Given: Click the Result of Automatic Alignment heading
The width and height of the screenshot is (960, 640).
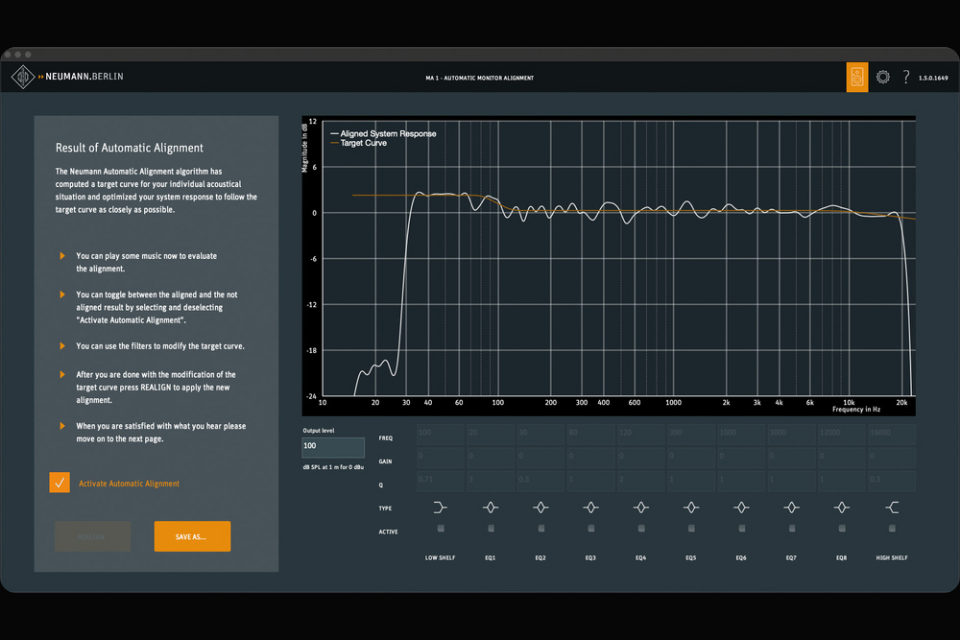Looking at the screenshot, I should (129, 148).
